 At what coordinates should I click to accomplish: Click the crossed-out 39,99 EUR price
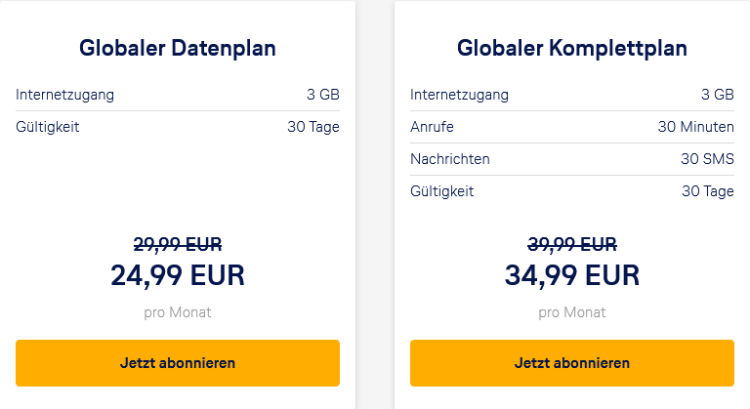point(572,244)
